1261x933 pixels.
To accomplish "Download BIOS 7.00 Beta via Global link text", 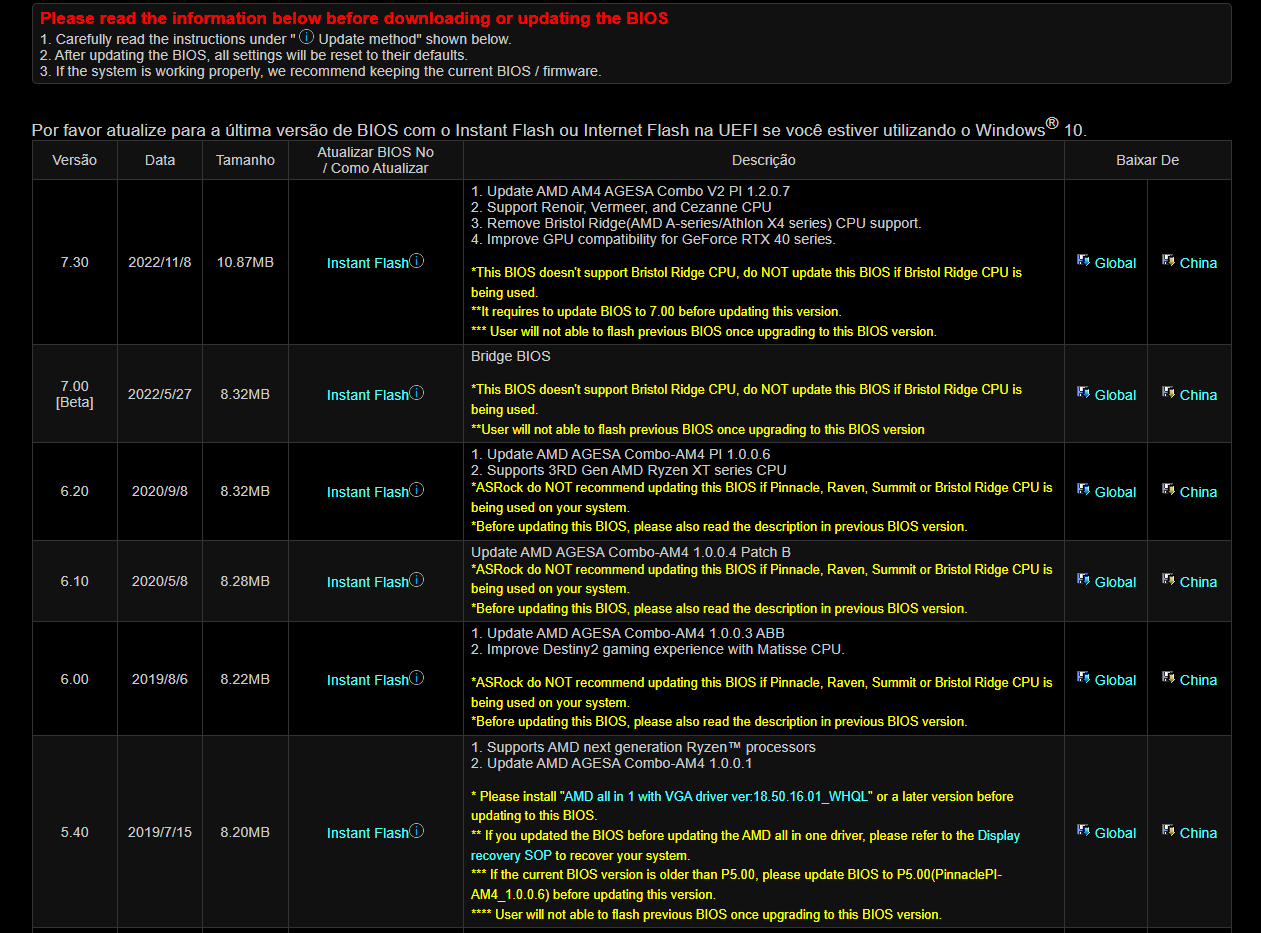I will pos(1115,395).
